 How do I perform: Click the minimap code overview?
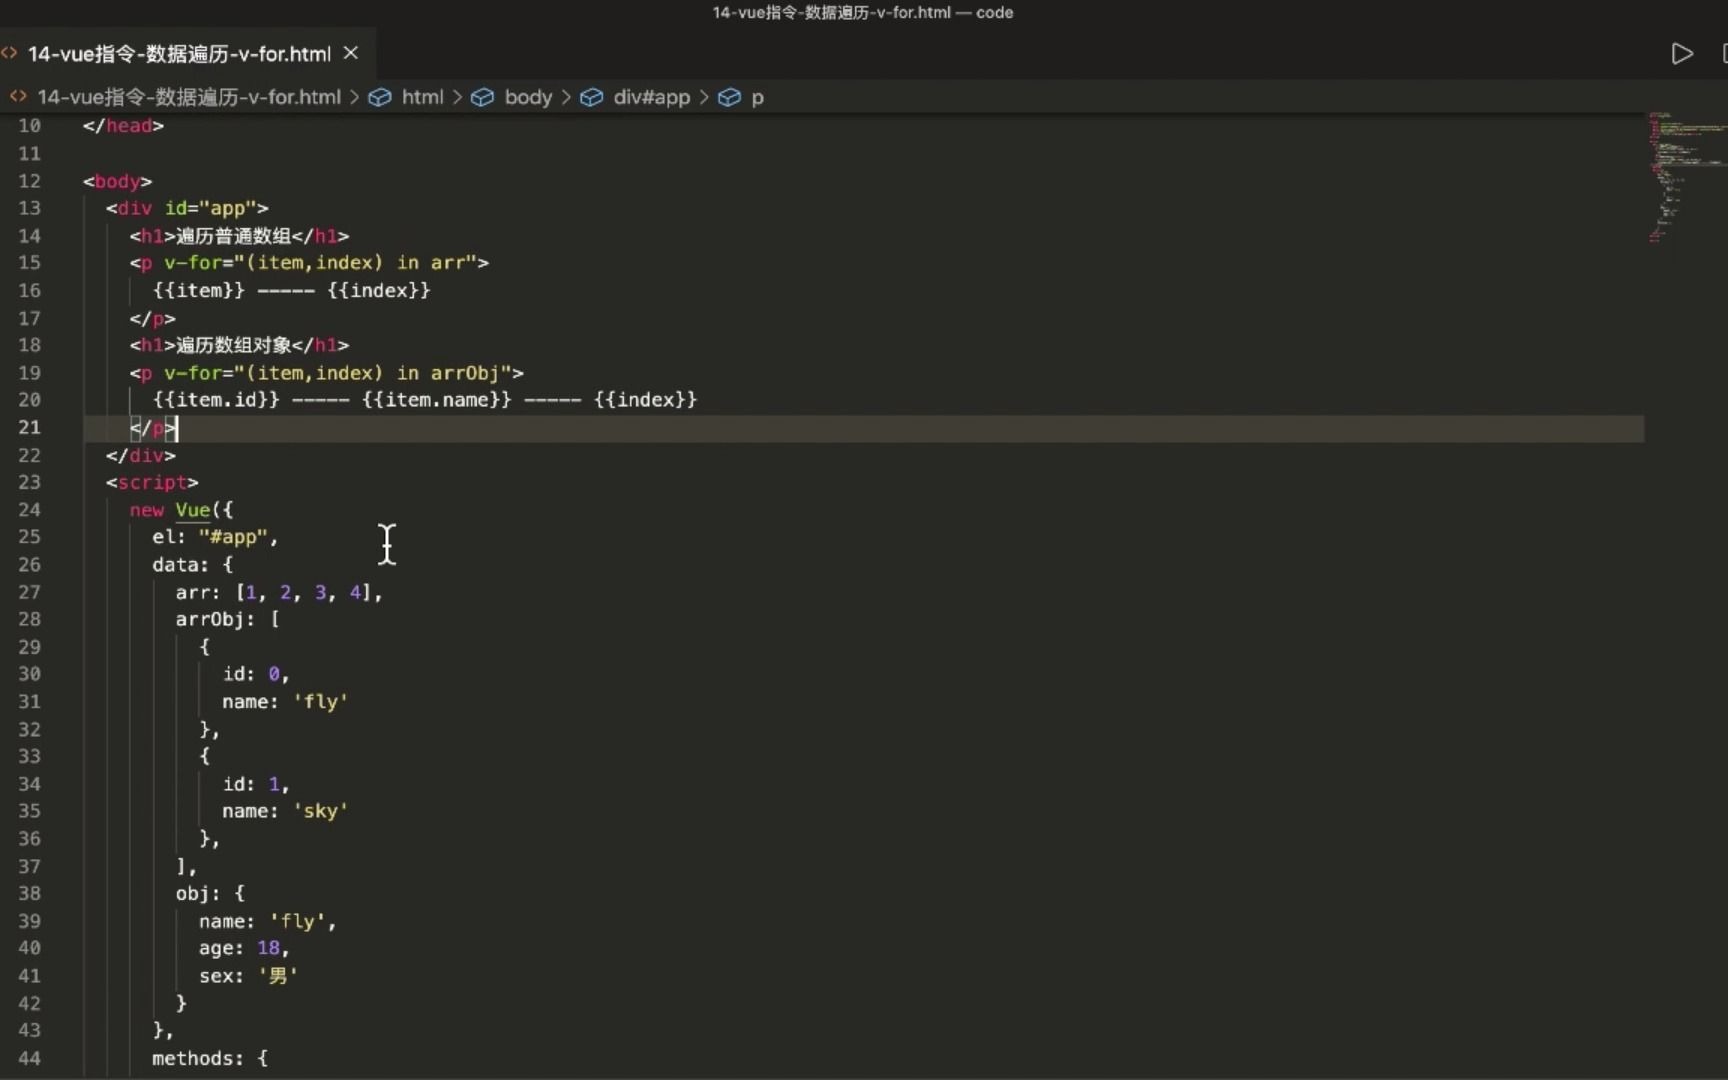pyautogui.click(x=1686, y=177)
